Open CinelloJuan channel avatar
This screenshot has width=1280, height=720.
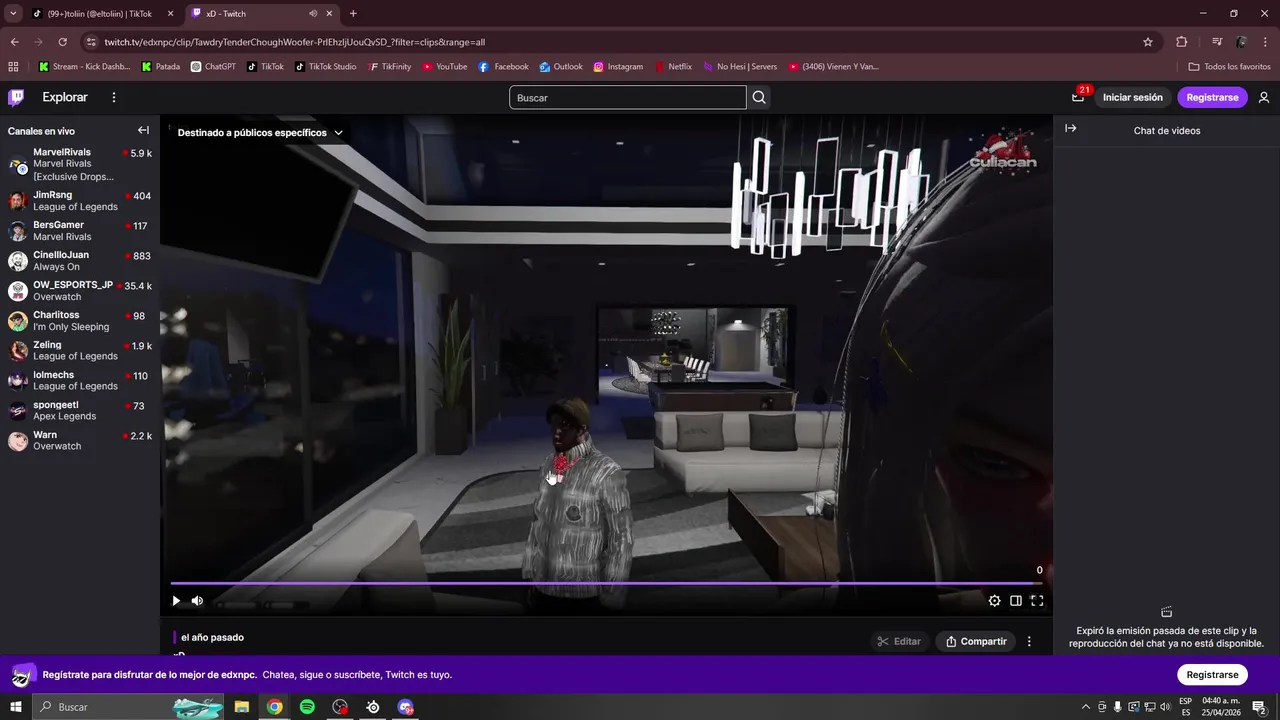click(18, 261)
